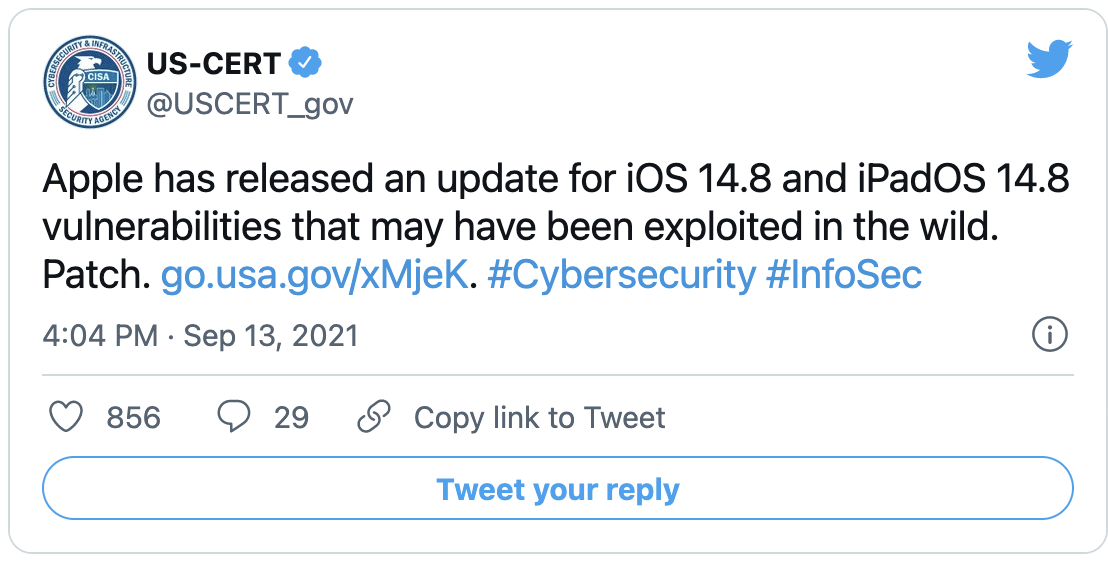Like the tweet with heart icon

pyautogui.click(x=66, y=417)
